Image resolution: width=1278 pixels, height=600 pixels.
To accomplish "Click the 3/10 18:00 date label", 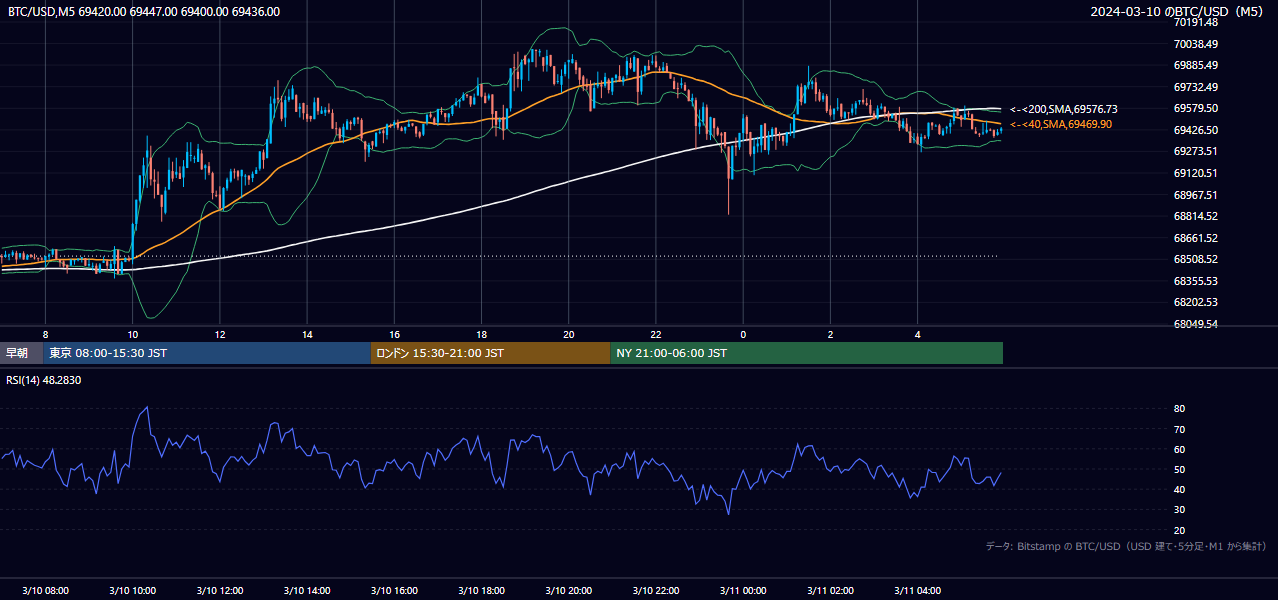I will (x=482, y=591).
